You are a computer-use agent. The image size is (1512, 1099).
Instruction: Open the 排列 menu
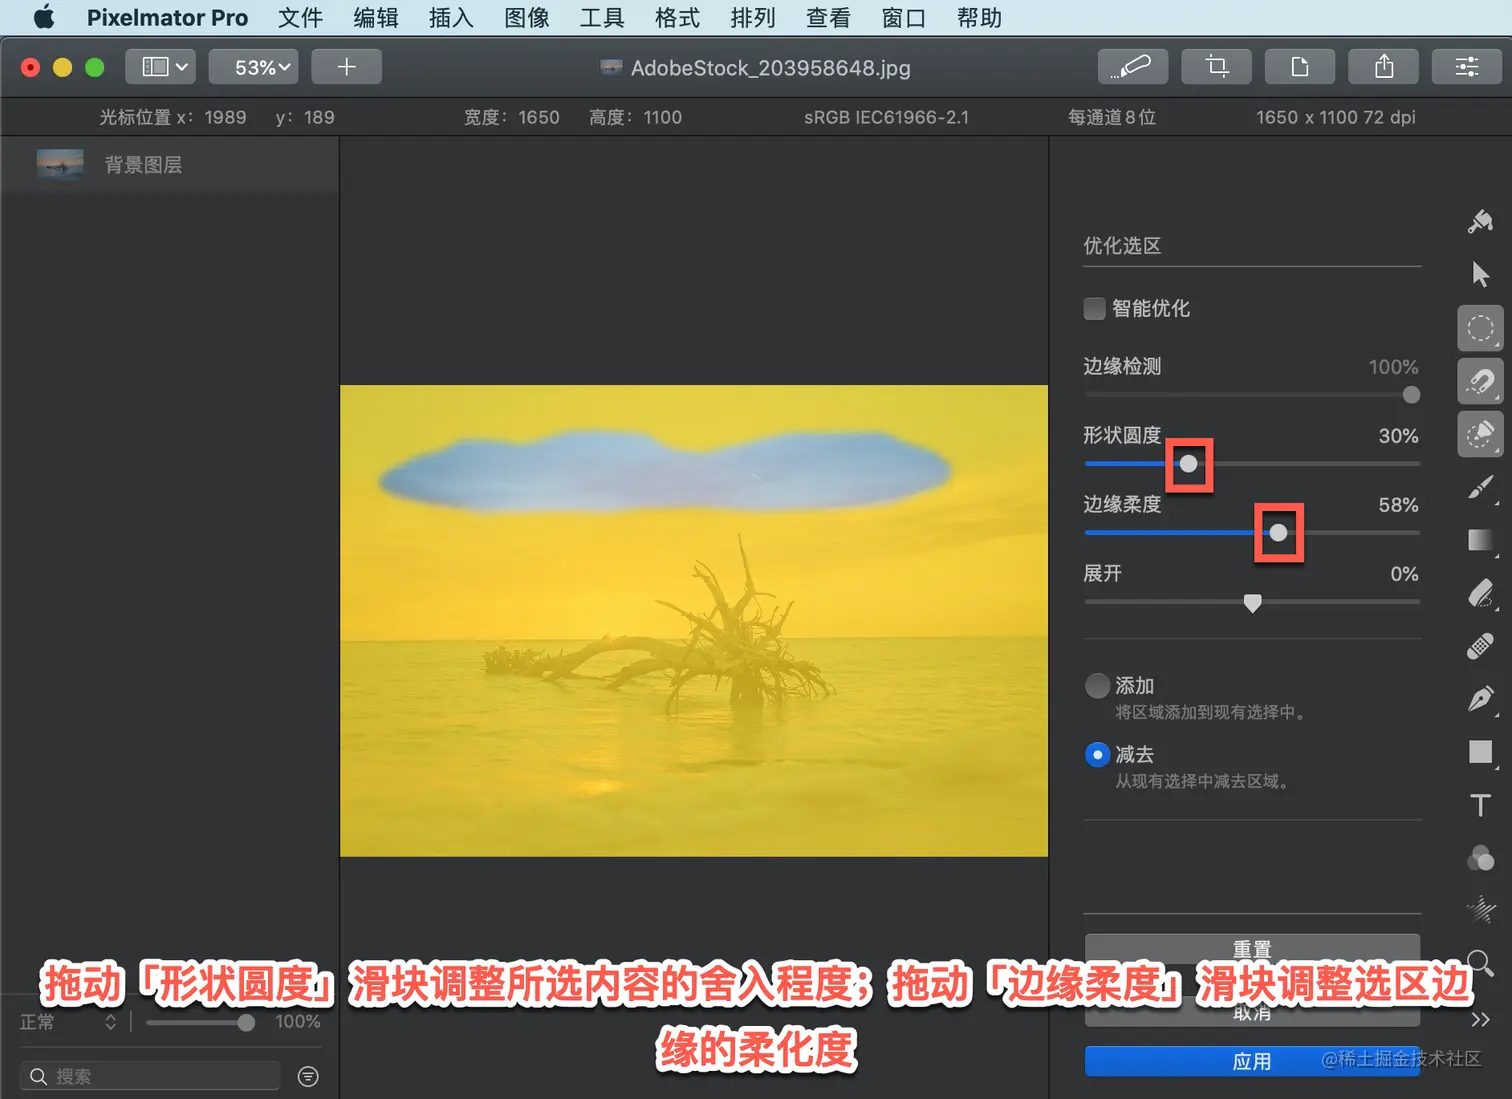[753, 18]
